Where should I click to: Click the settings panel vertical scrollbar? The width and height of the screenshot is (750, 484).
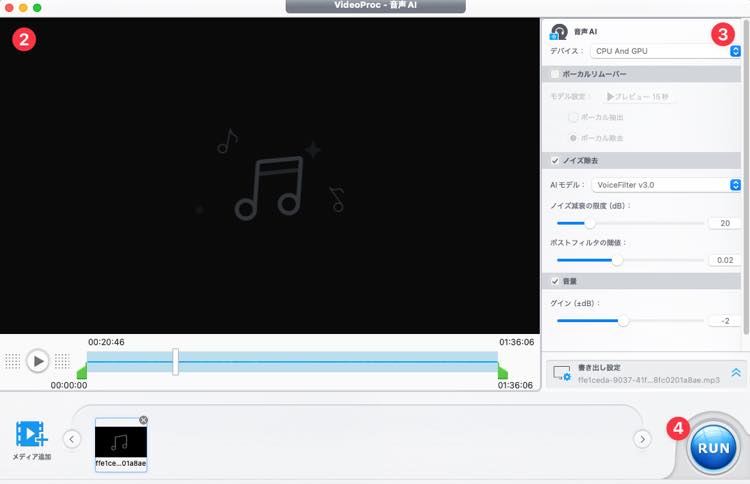[746, 177]
